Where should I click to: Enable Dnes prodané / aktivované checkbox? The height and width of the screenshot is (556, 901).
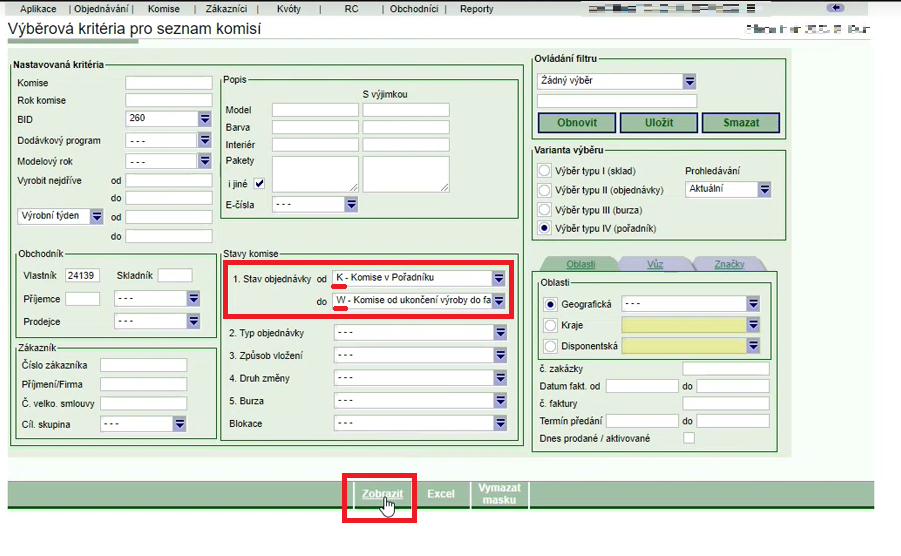pos(689,438)
